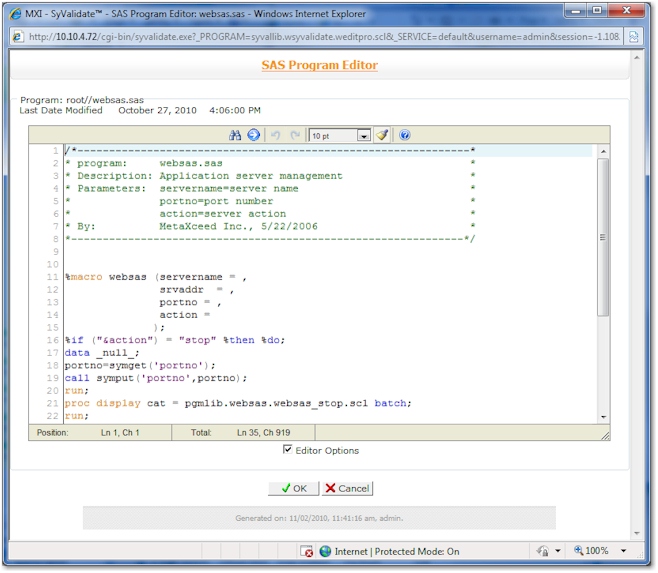Click the editor vertical scrollbar thumb

click(603, 237)
